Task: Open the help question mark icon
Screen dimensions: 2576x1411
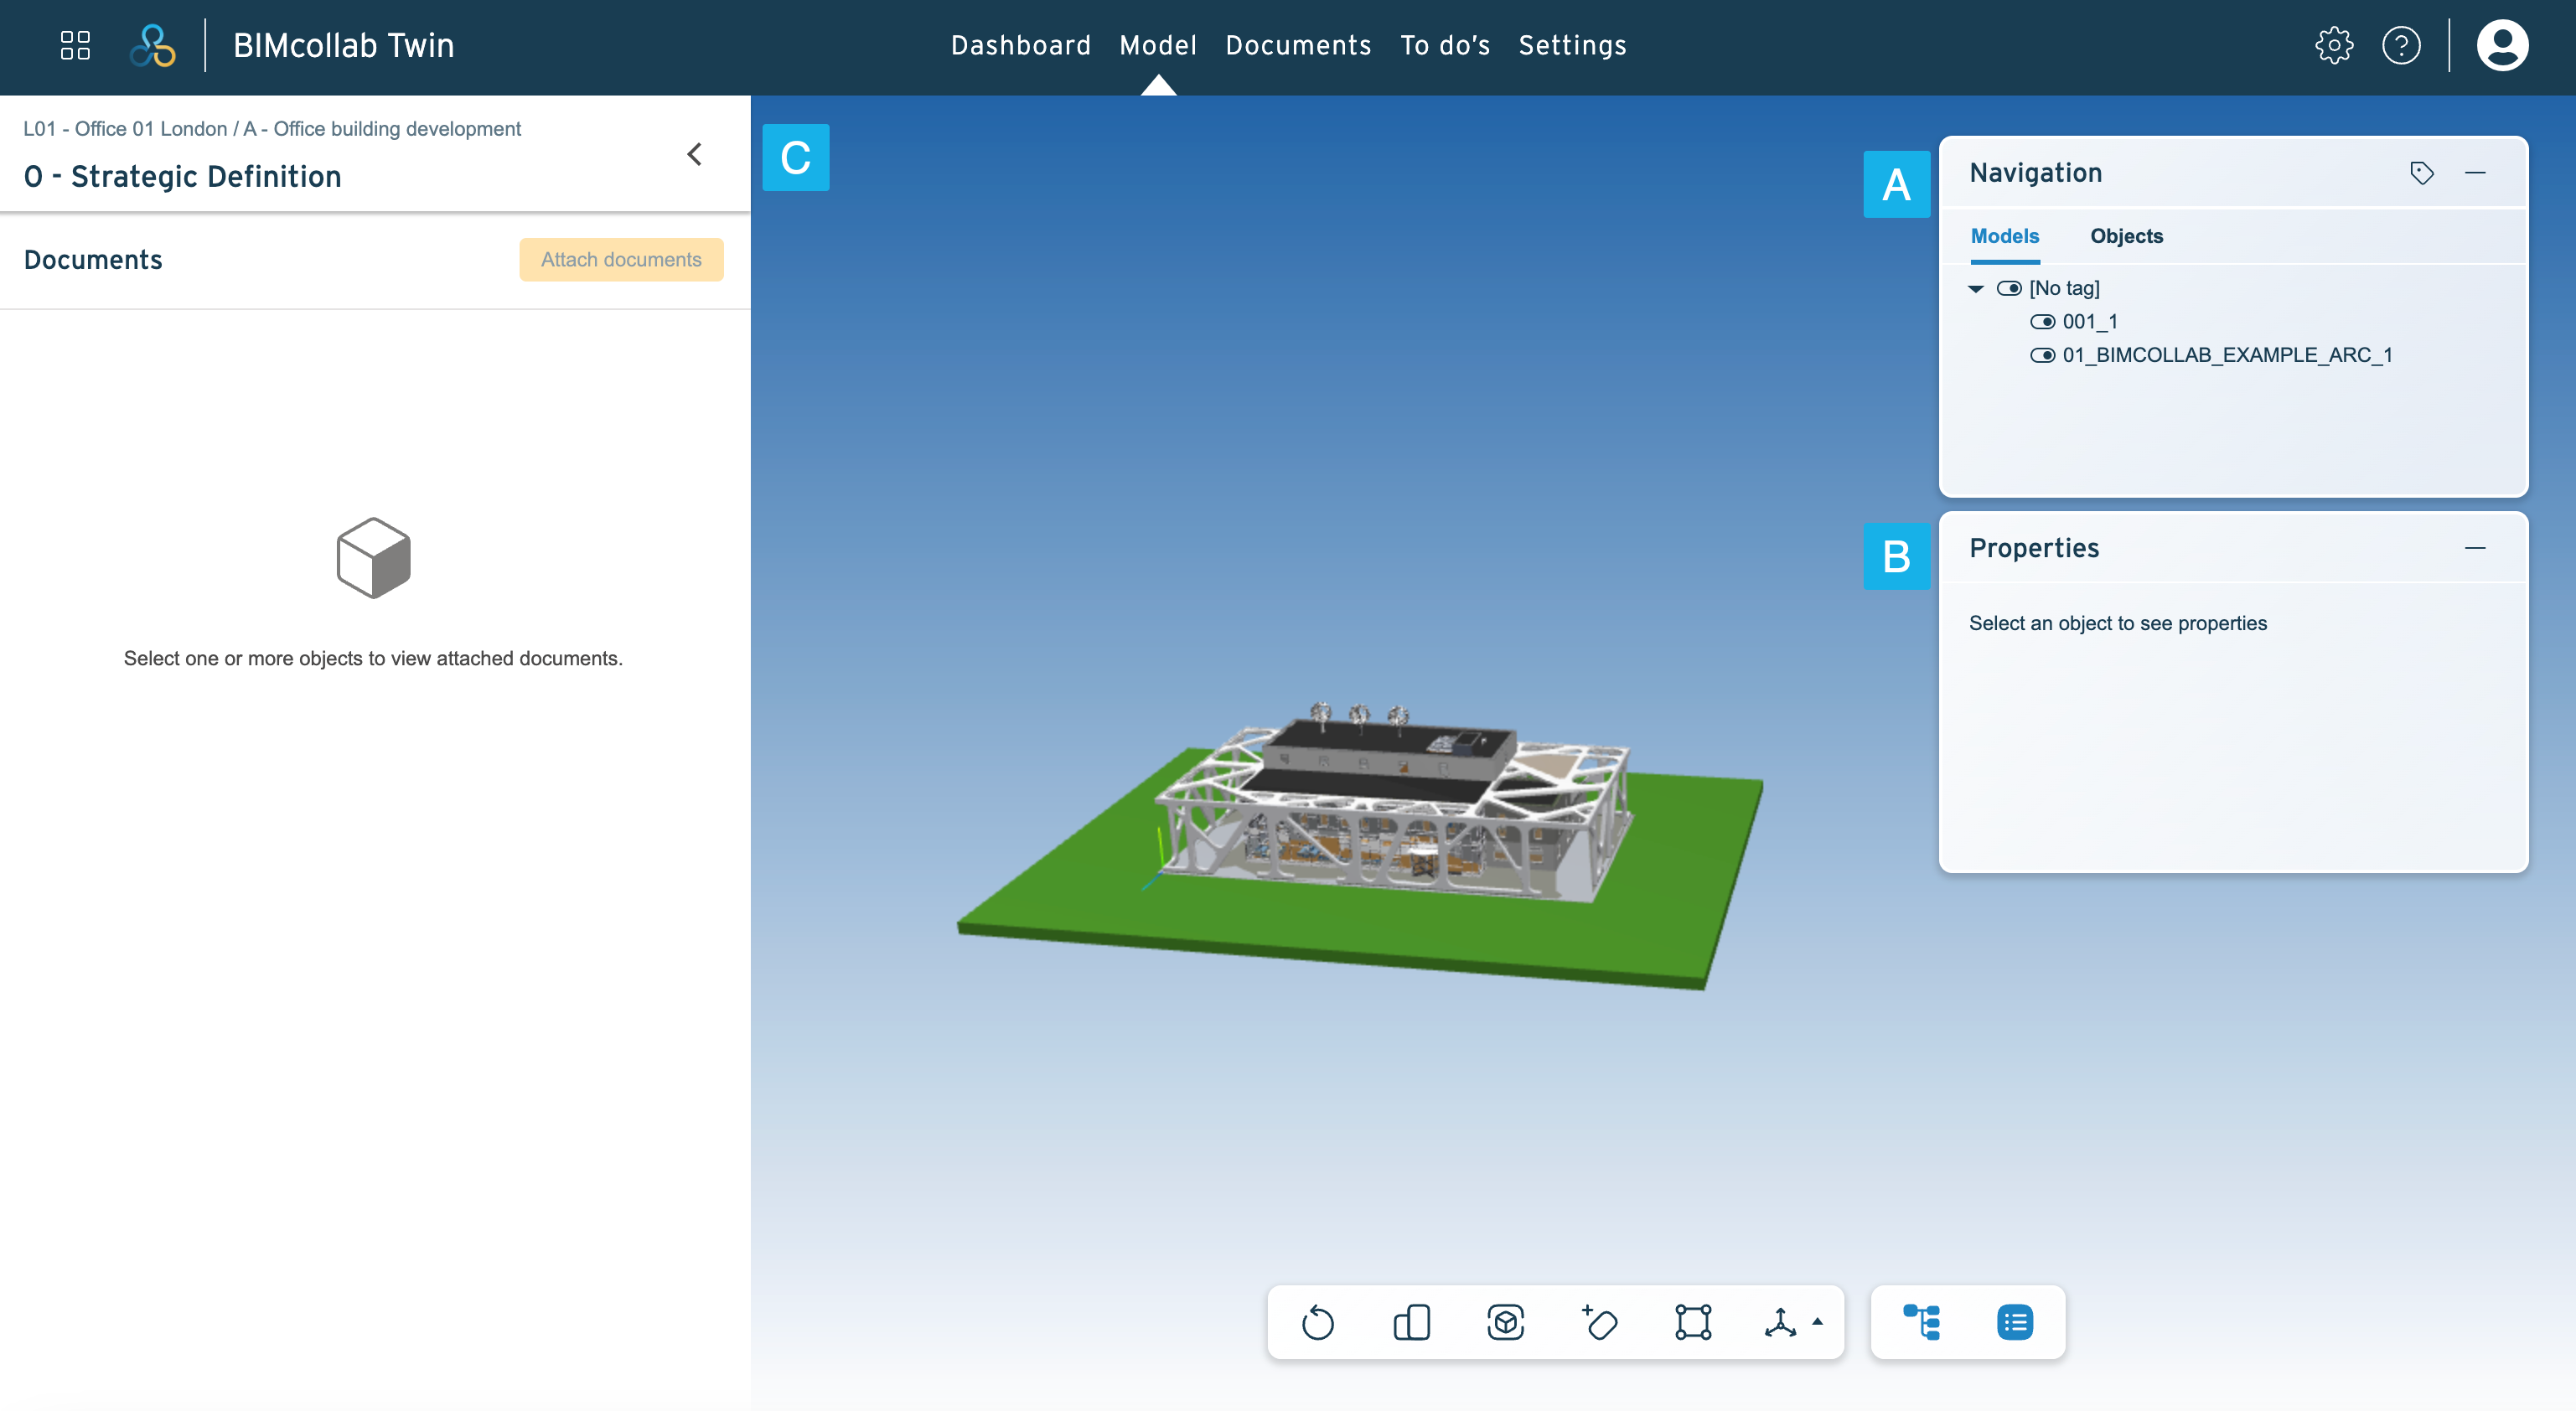Action: click(2401, 45)
